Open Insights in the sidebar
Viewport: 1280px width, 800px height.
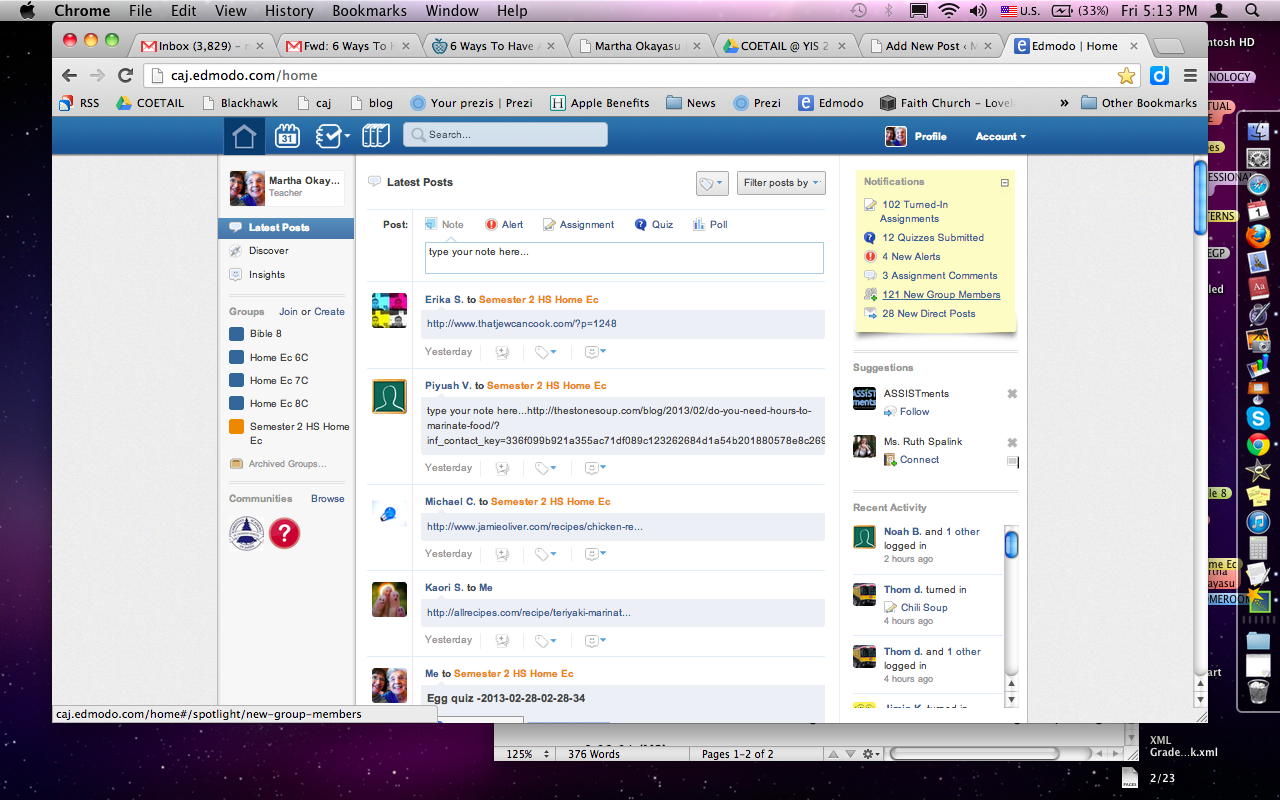(267, 275)
